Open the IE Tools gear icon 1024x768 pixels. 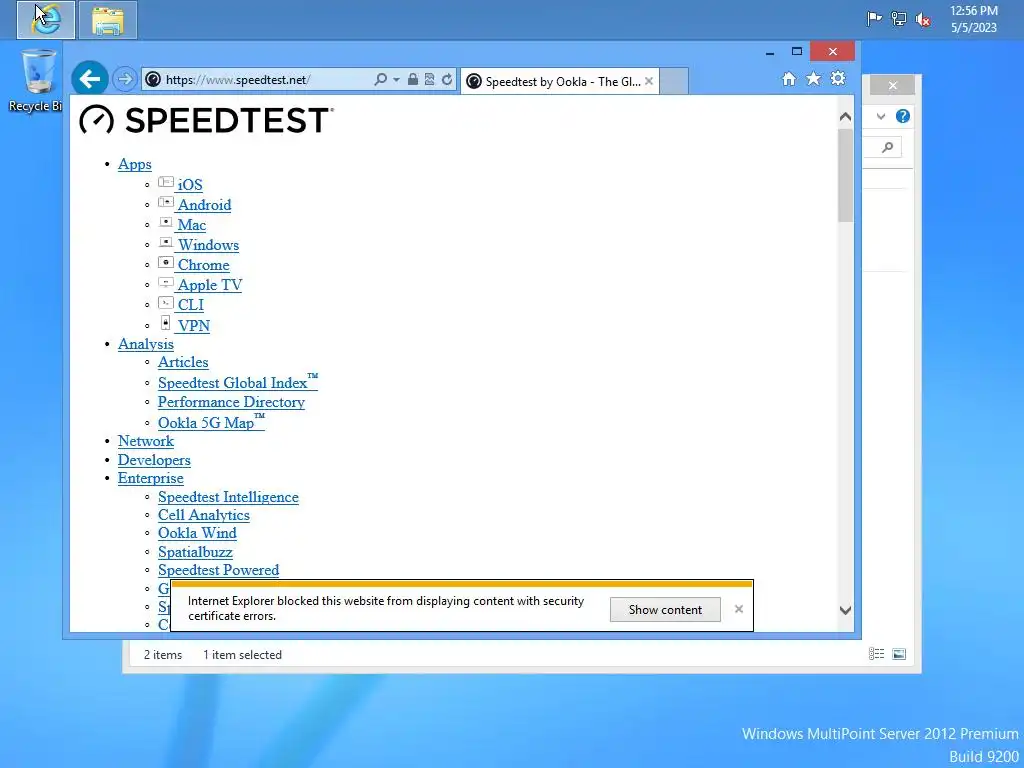click(838, 79)
